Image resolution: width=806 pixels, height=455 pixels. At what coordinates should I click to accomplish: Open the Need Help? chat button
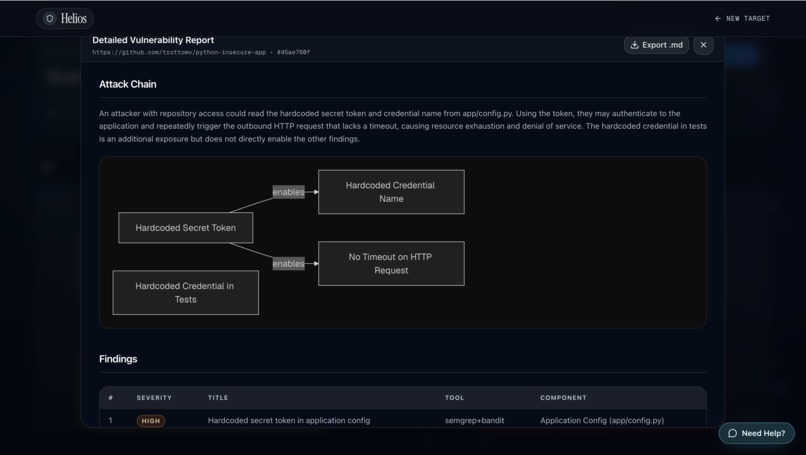tap(757, 433)
